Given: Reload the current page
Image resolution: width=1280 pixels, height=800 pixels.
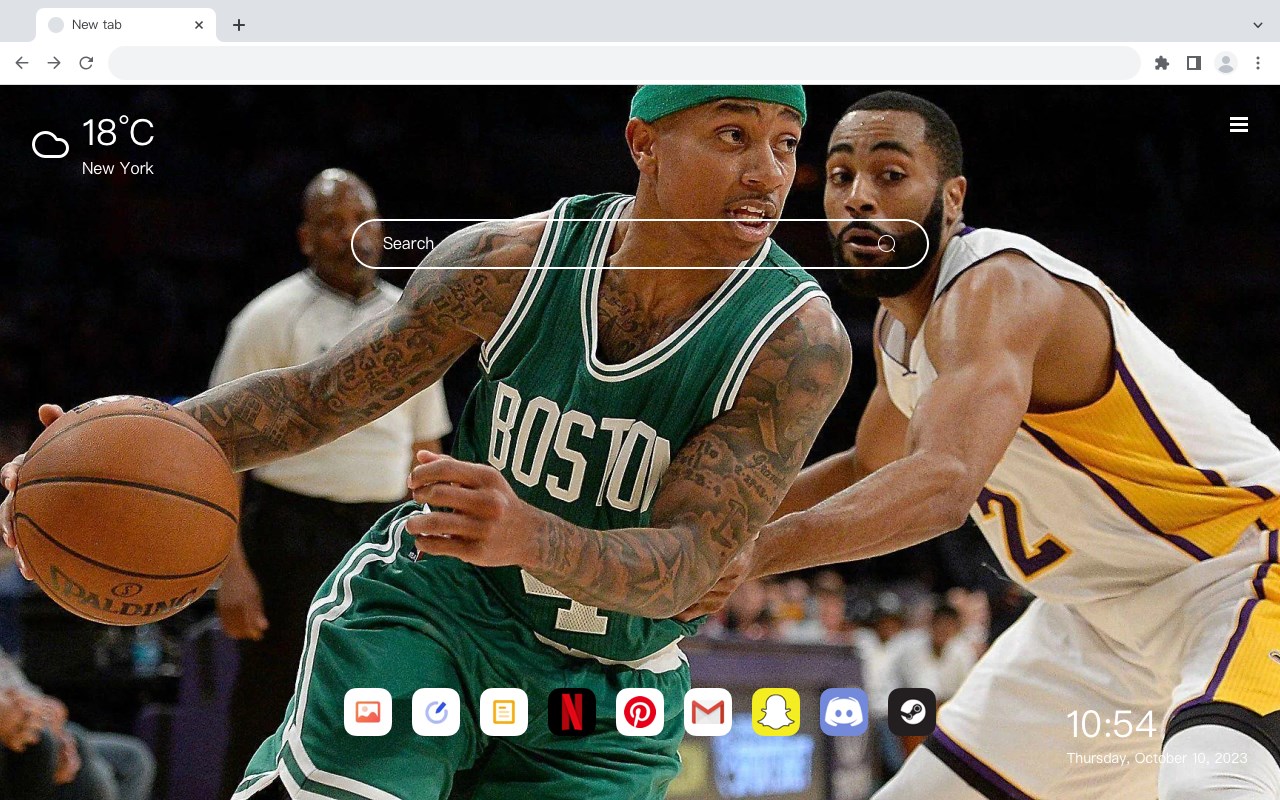Looking at the screenshot, I should [x=86, y=63].
